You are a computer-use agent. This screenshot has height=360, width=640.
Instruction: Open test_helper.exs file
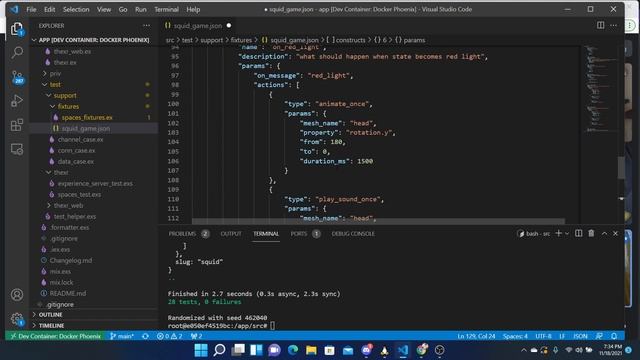click(75, 217)
